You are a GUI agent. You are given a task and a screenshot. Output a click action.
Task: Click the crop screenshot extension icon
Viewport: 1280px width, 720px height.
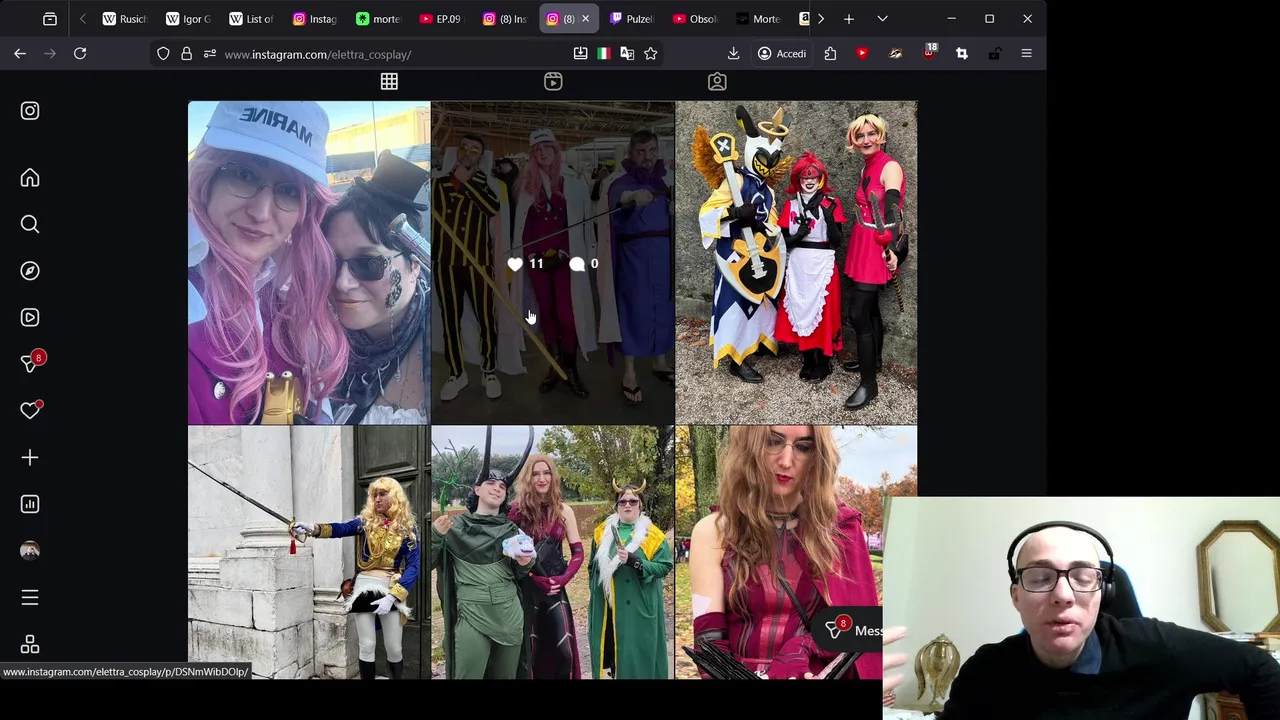point(962,54)
